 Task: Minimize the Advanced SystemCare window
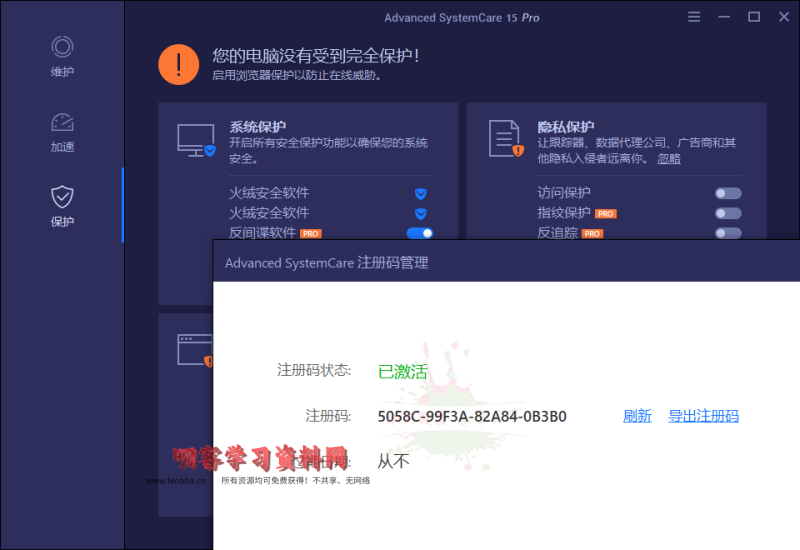tap(724, 17)
